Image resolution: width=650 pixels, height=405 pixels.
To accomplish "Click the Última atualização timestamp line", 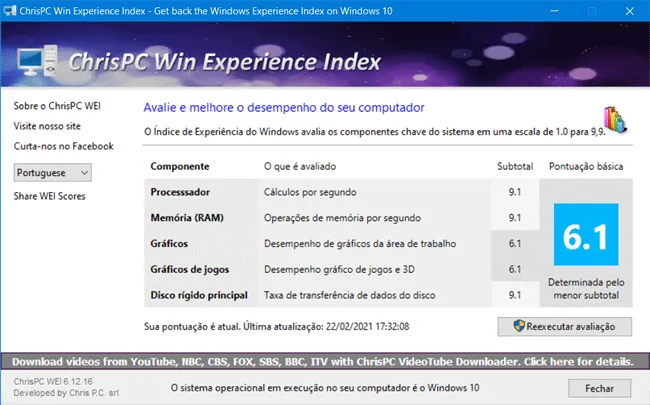I will click(276, 327).
